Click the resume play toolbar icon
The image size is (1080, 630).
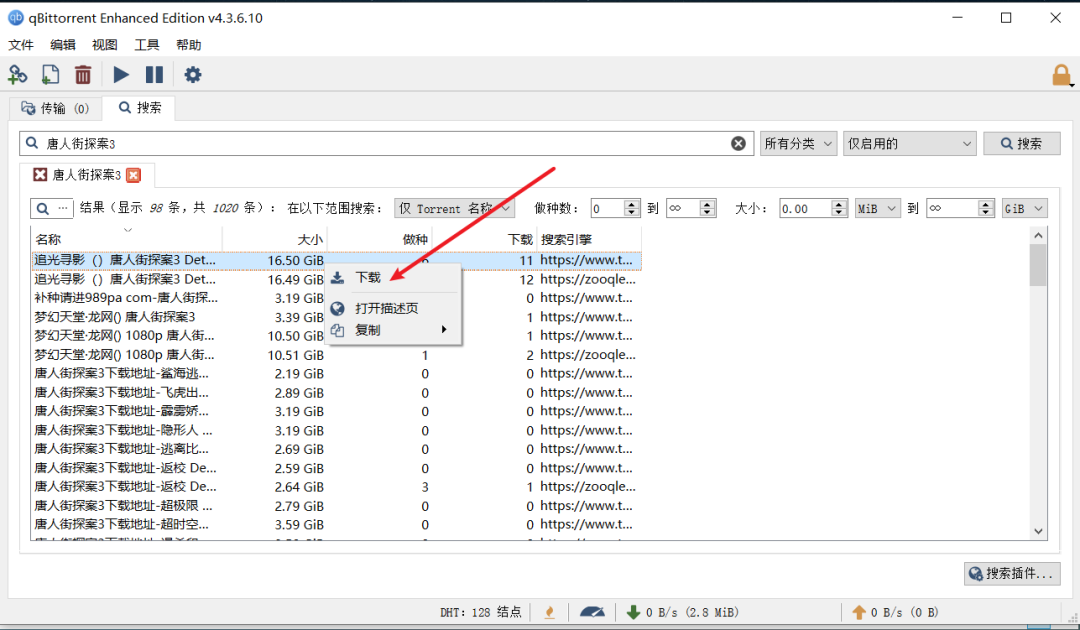click(121, 74)
